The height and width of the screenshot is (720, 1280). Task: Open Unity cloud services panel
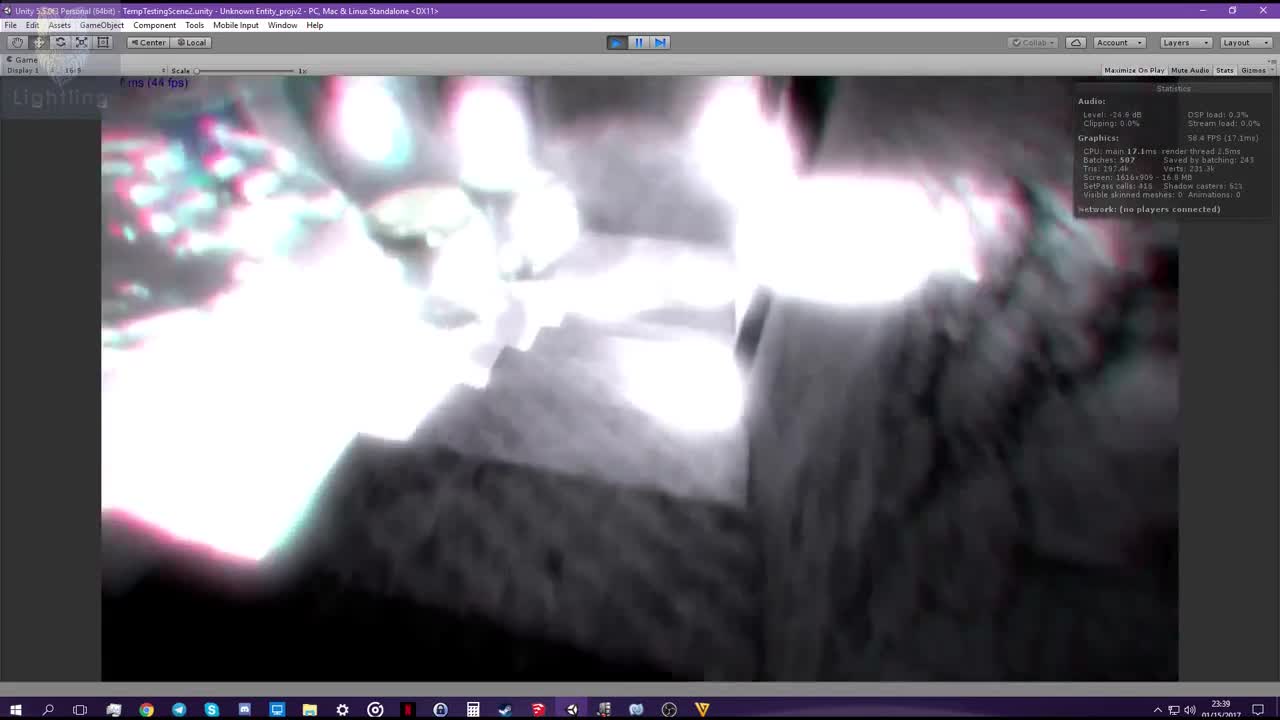tap(1076, 42)
